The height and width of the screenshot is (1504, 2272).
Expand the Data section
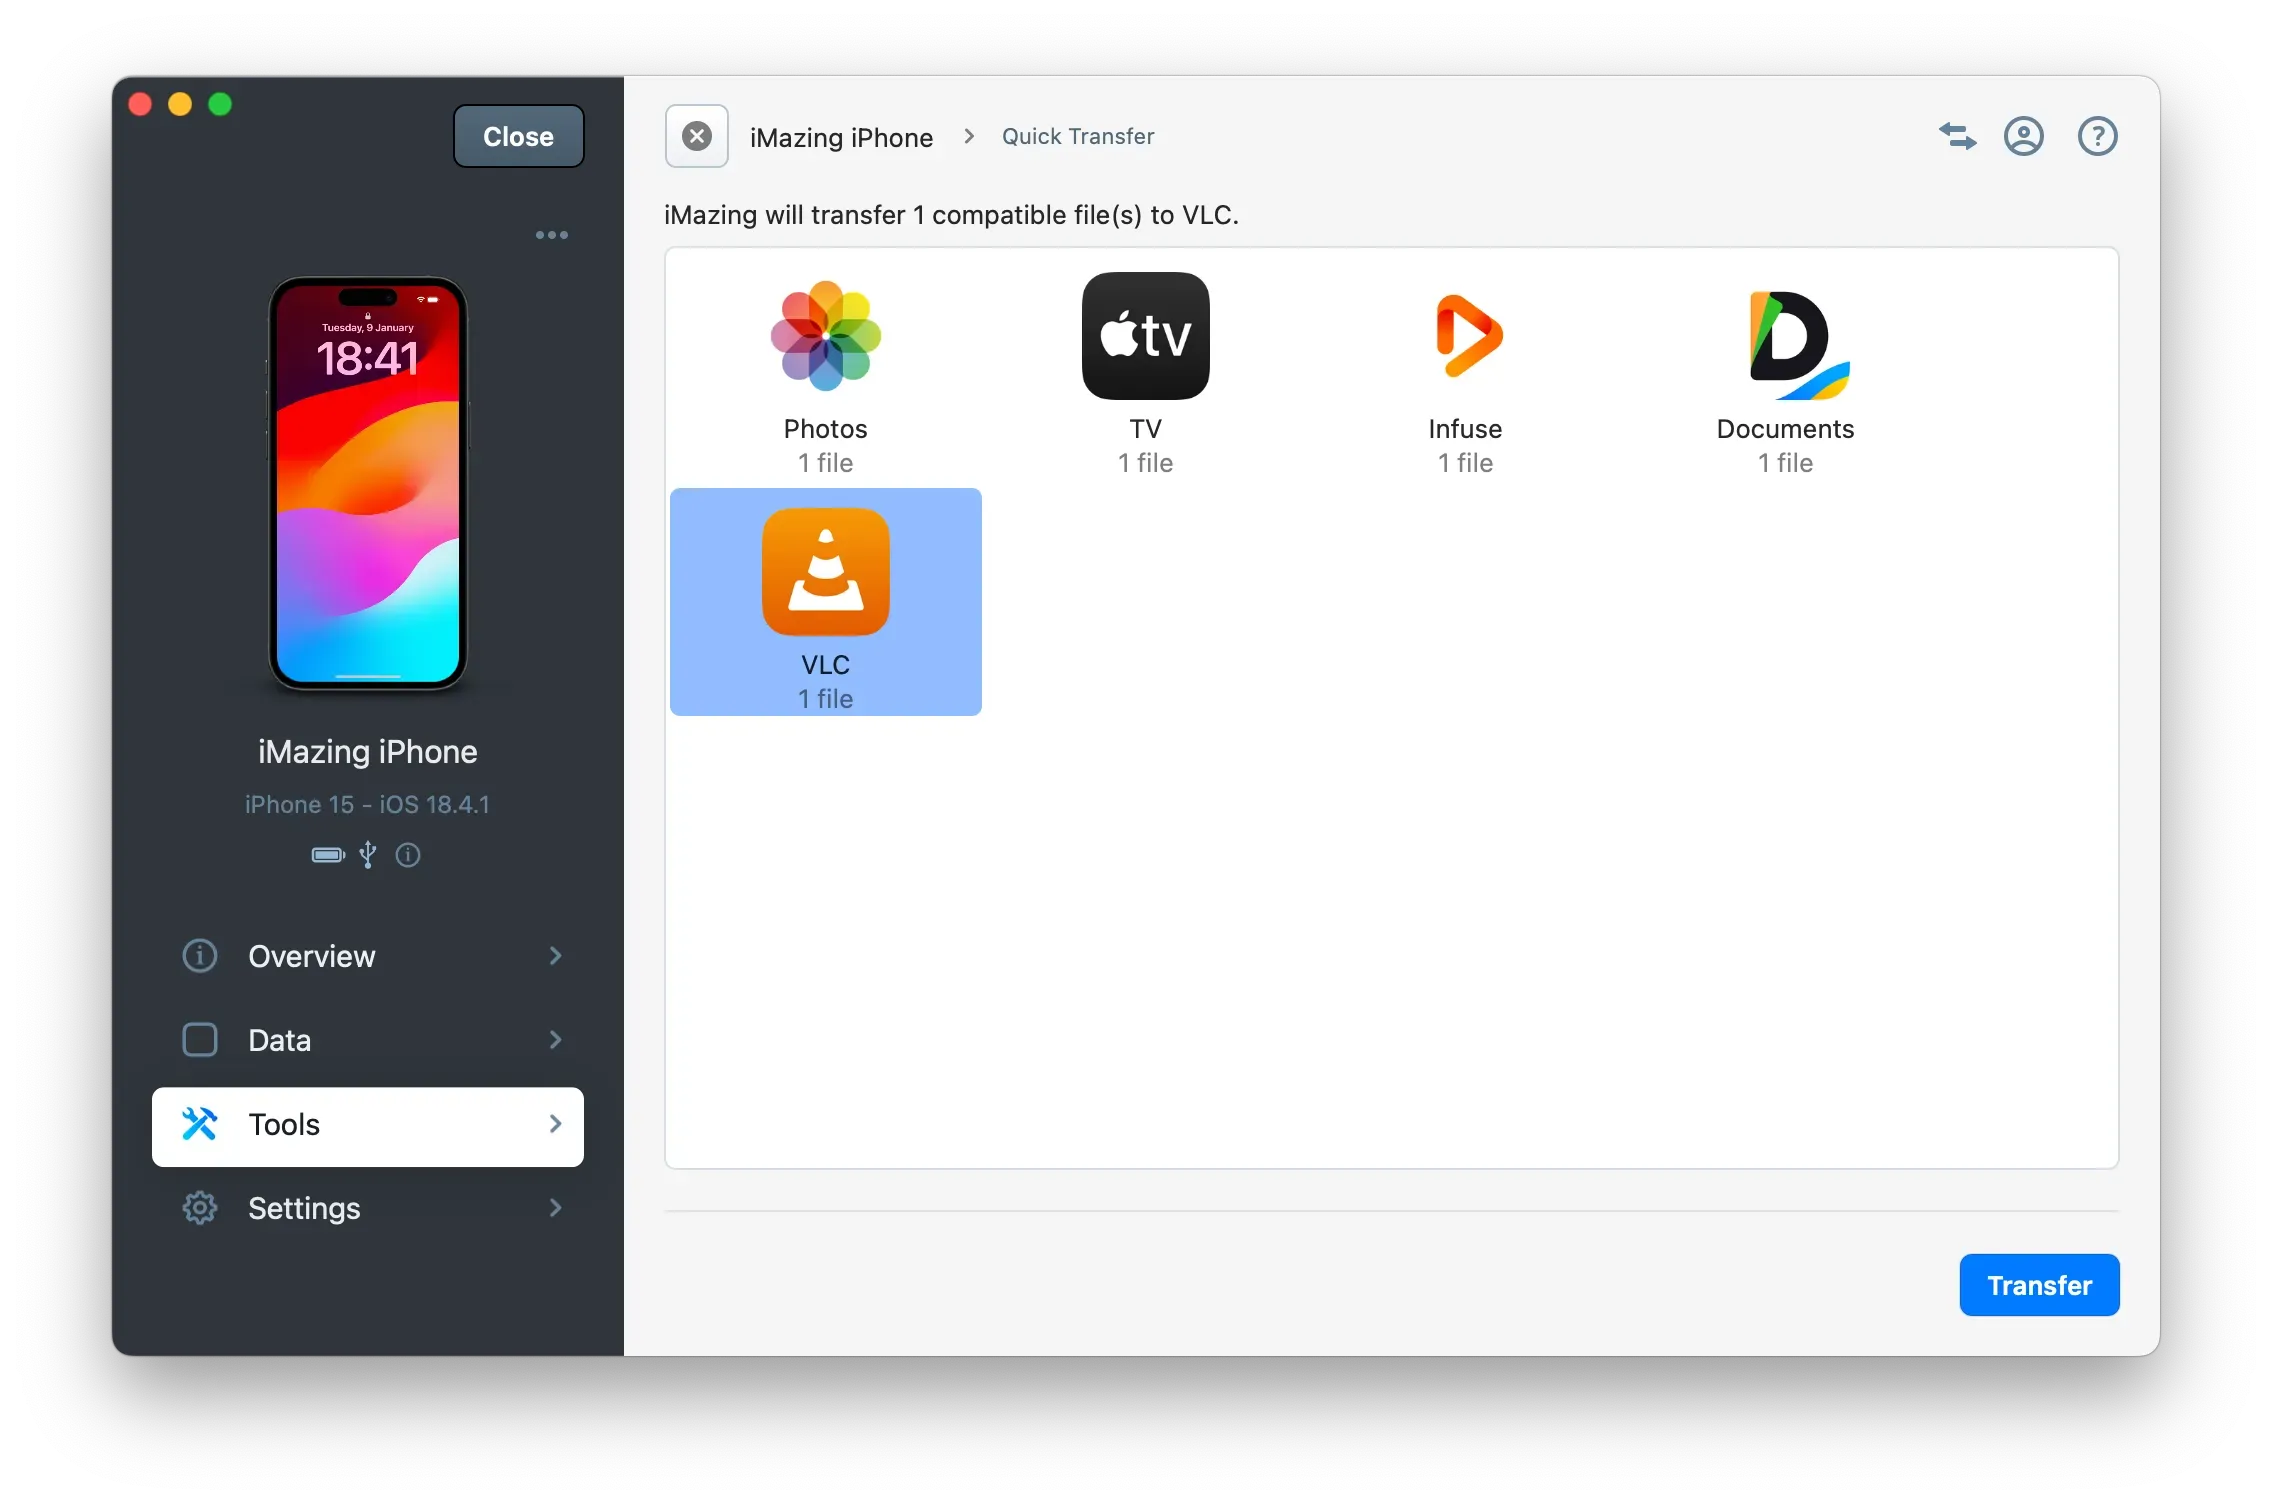pos(368,1040)
